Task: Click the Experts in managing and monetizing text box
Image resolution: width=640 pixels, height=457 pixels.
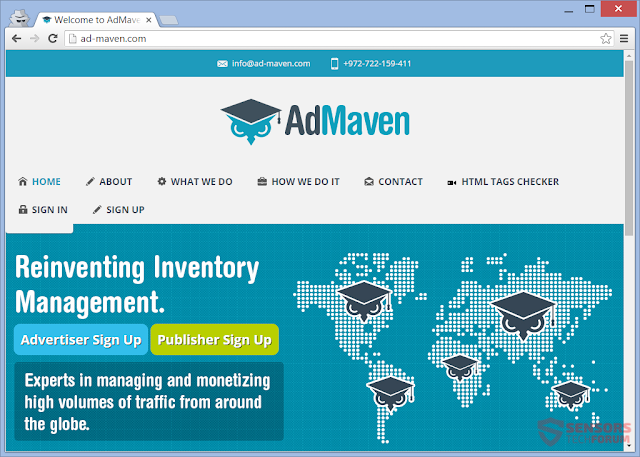Action: coord(149,402)
